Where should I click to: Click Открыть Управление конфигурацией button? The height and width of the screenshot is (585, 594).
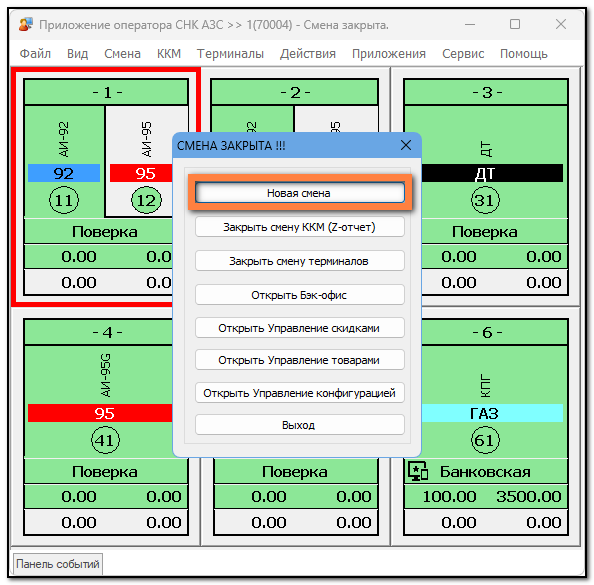300,393
